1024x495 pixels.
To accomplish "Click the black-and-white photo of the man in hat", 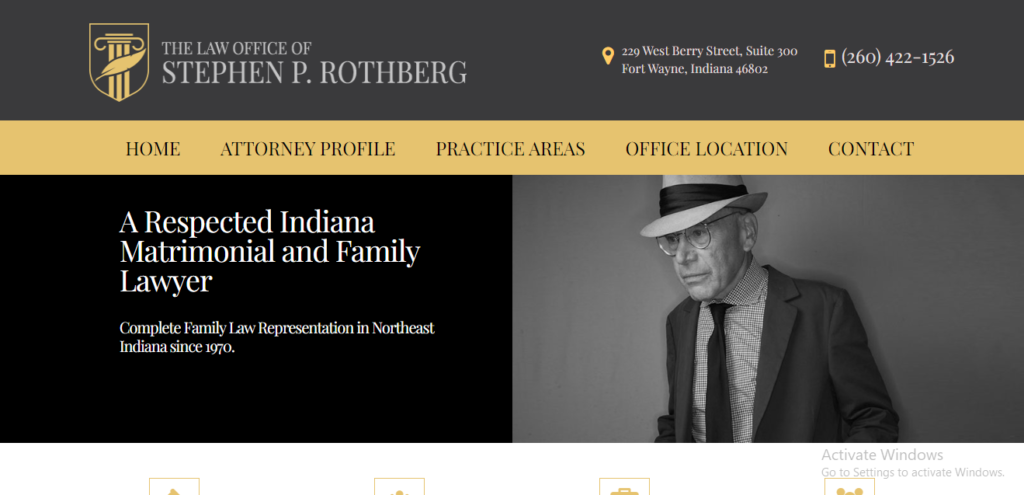I will (x=767, y=309).
